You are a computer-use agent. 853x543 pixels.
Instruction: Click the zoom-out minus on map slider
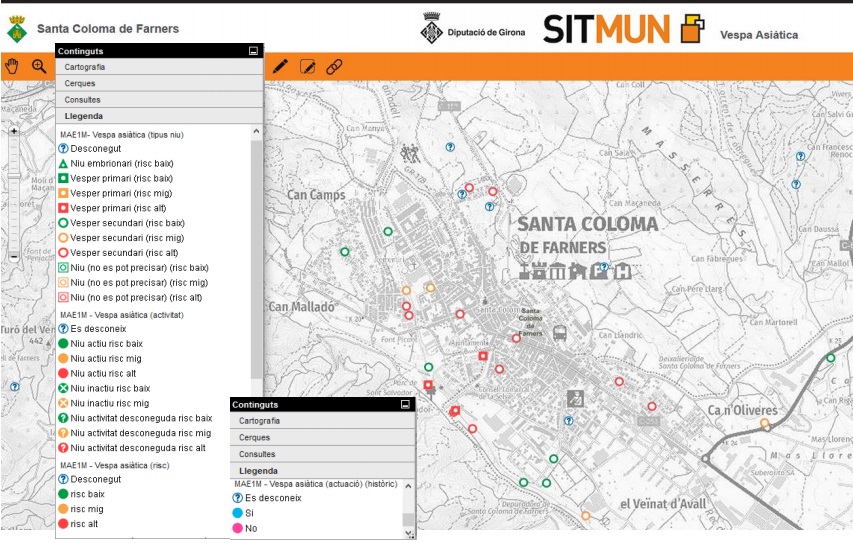[x=14, y=257]
